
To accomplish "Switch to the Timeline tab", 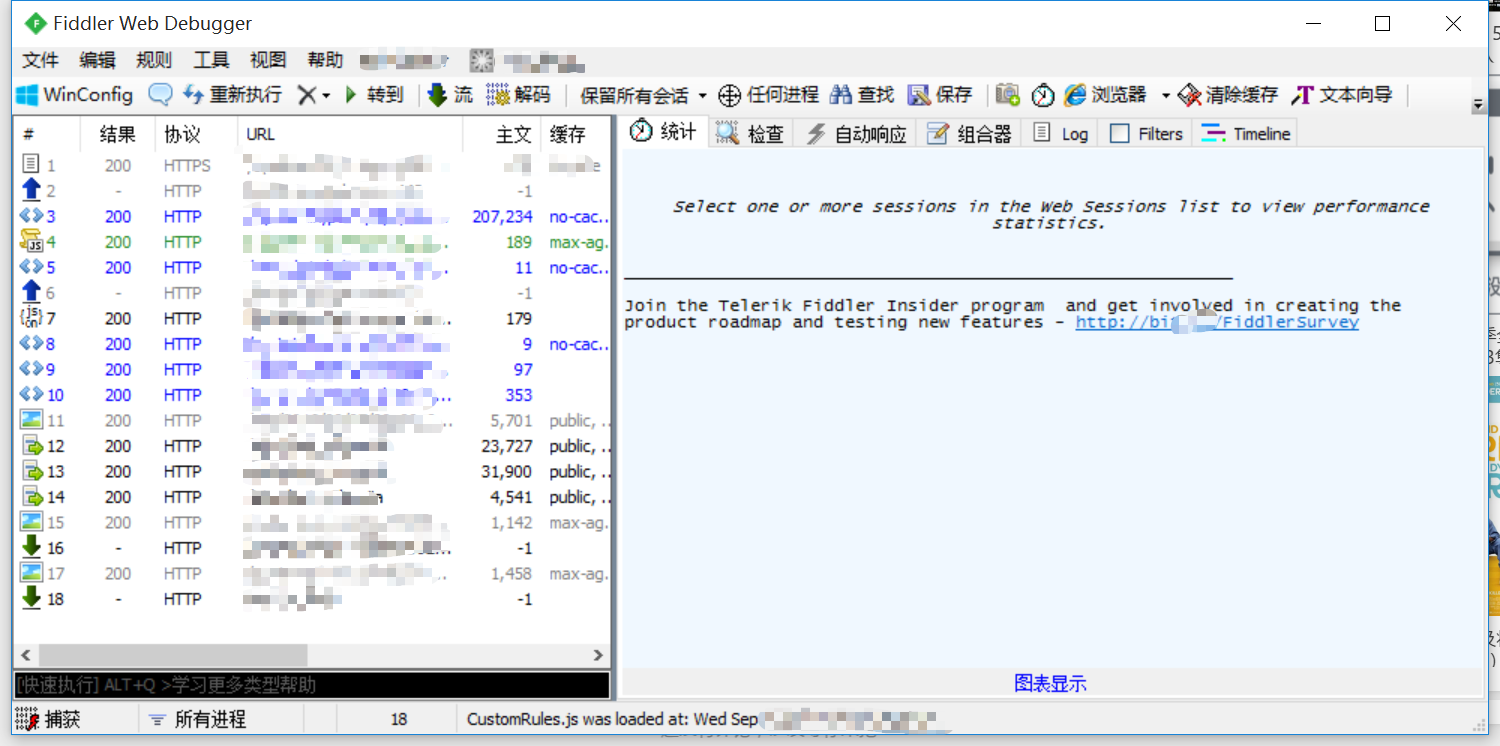I will [x=1246, y=134].
